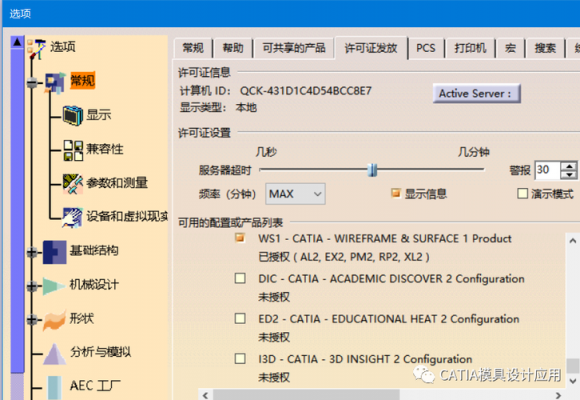Expand the 形状 tree node

[32, 319]
